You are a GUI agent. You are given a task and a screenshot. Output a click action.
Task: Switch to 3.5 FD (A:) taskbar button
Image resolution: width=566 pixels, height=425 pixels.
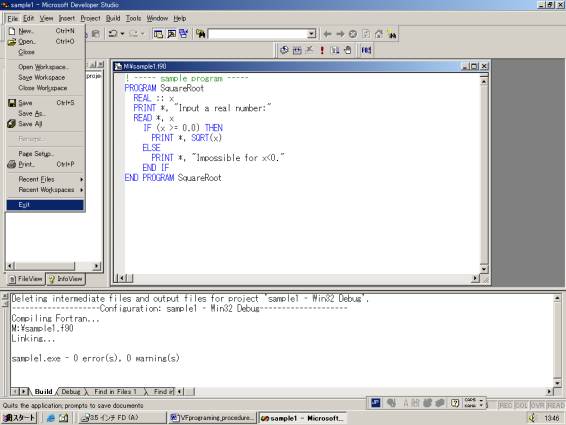tap(122, 418)
